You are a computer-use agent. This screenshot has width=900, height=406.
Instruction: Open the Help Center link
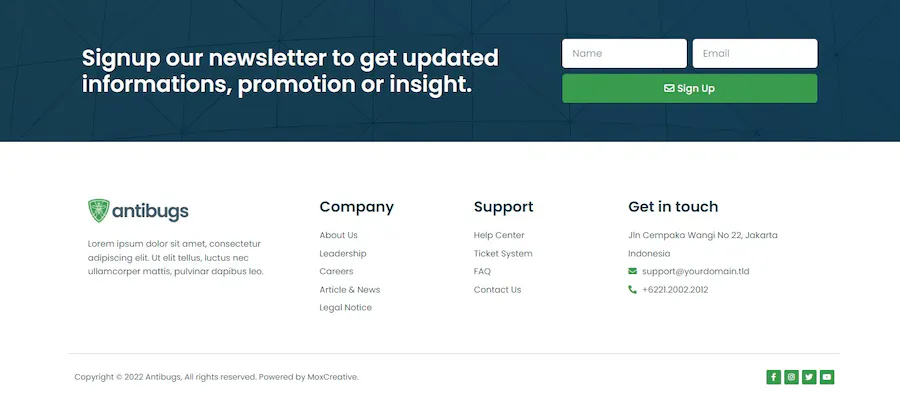pos(499,235)
